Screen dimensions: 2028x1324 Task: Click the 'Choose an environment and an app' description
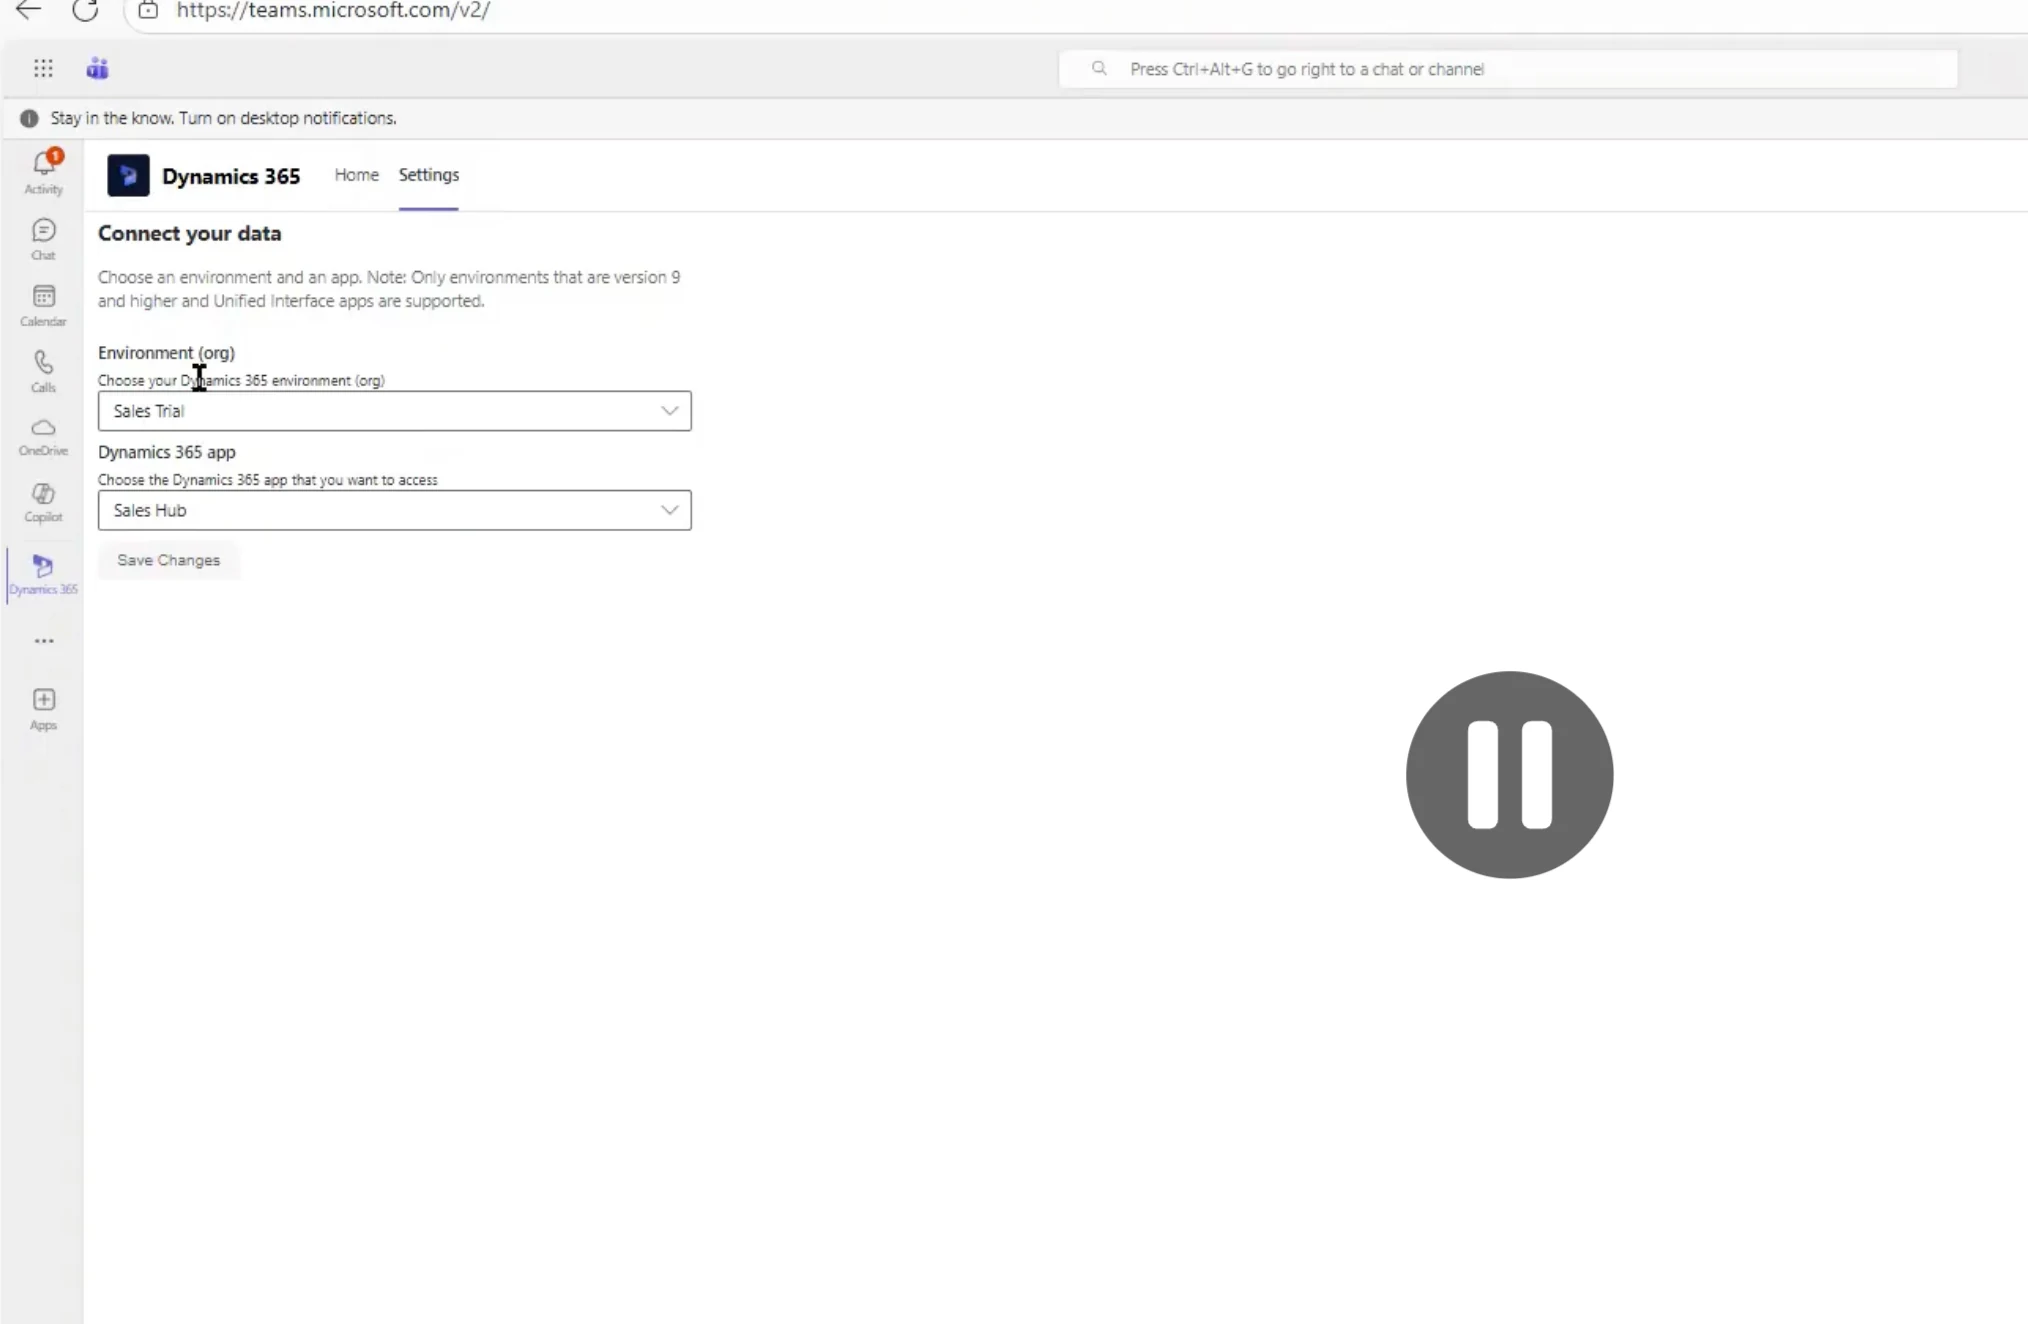389,289
